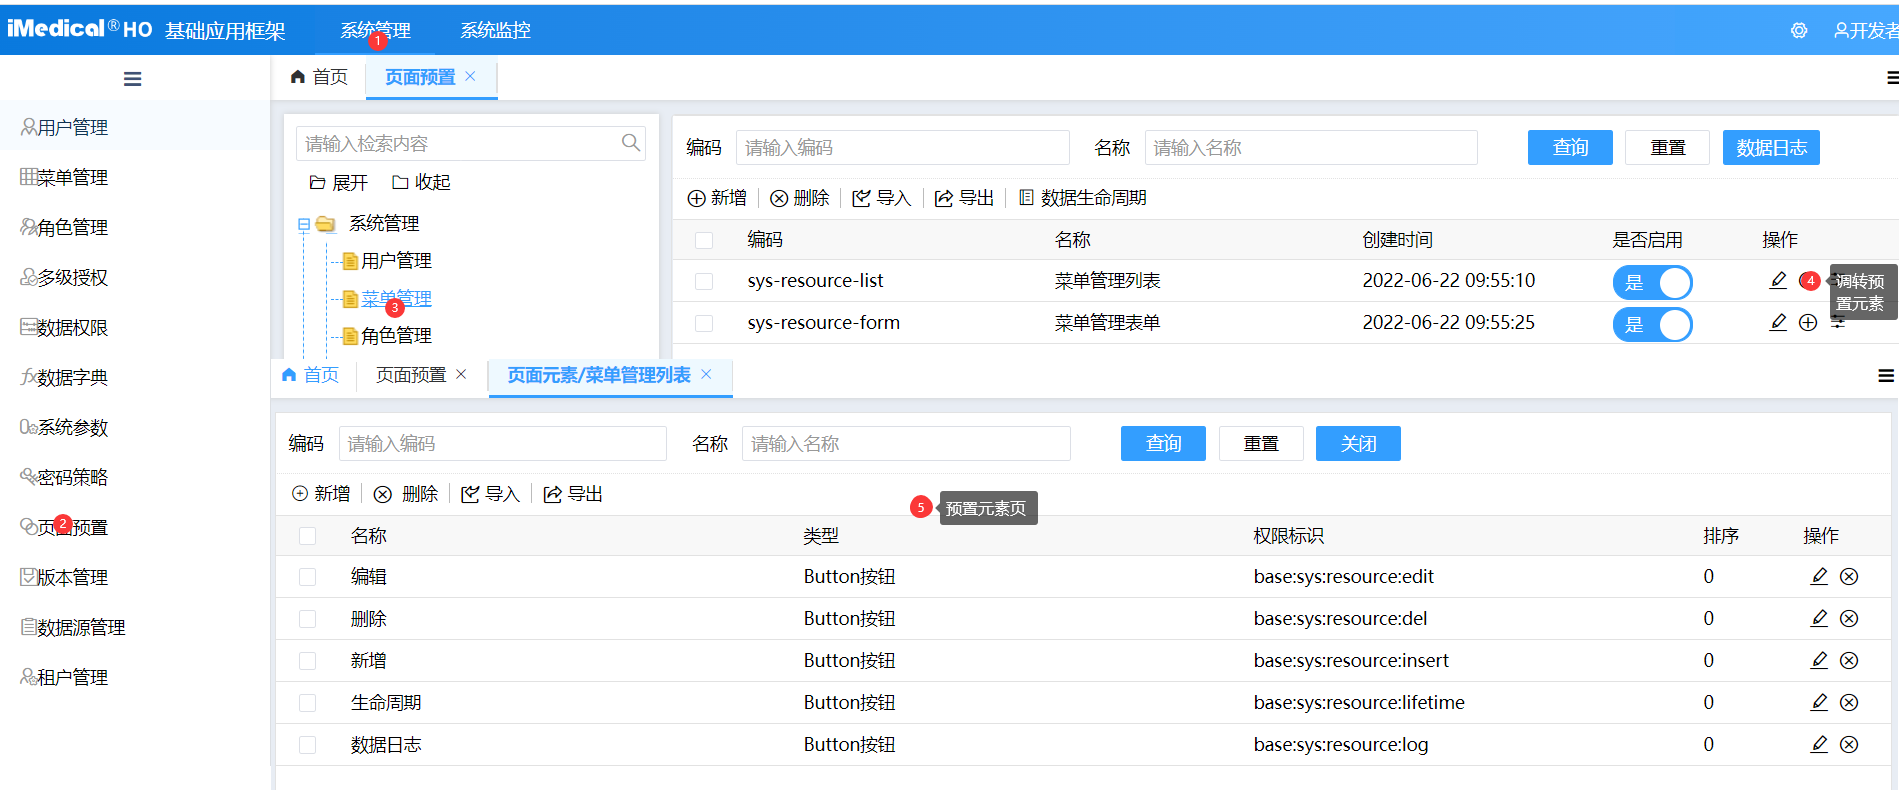Check the 数据日志 row checkbox
This screenshot has height=791, width=1899.
pos(308,745)
